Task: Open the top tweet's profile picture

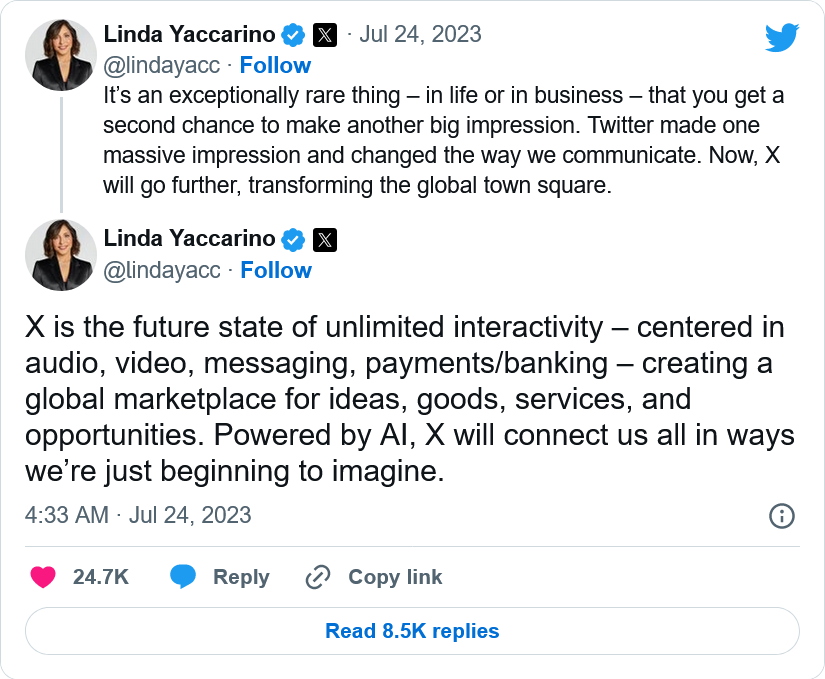Action: click(x=61, y=55)
